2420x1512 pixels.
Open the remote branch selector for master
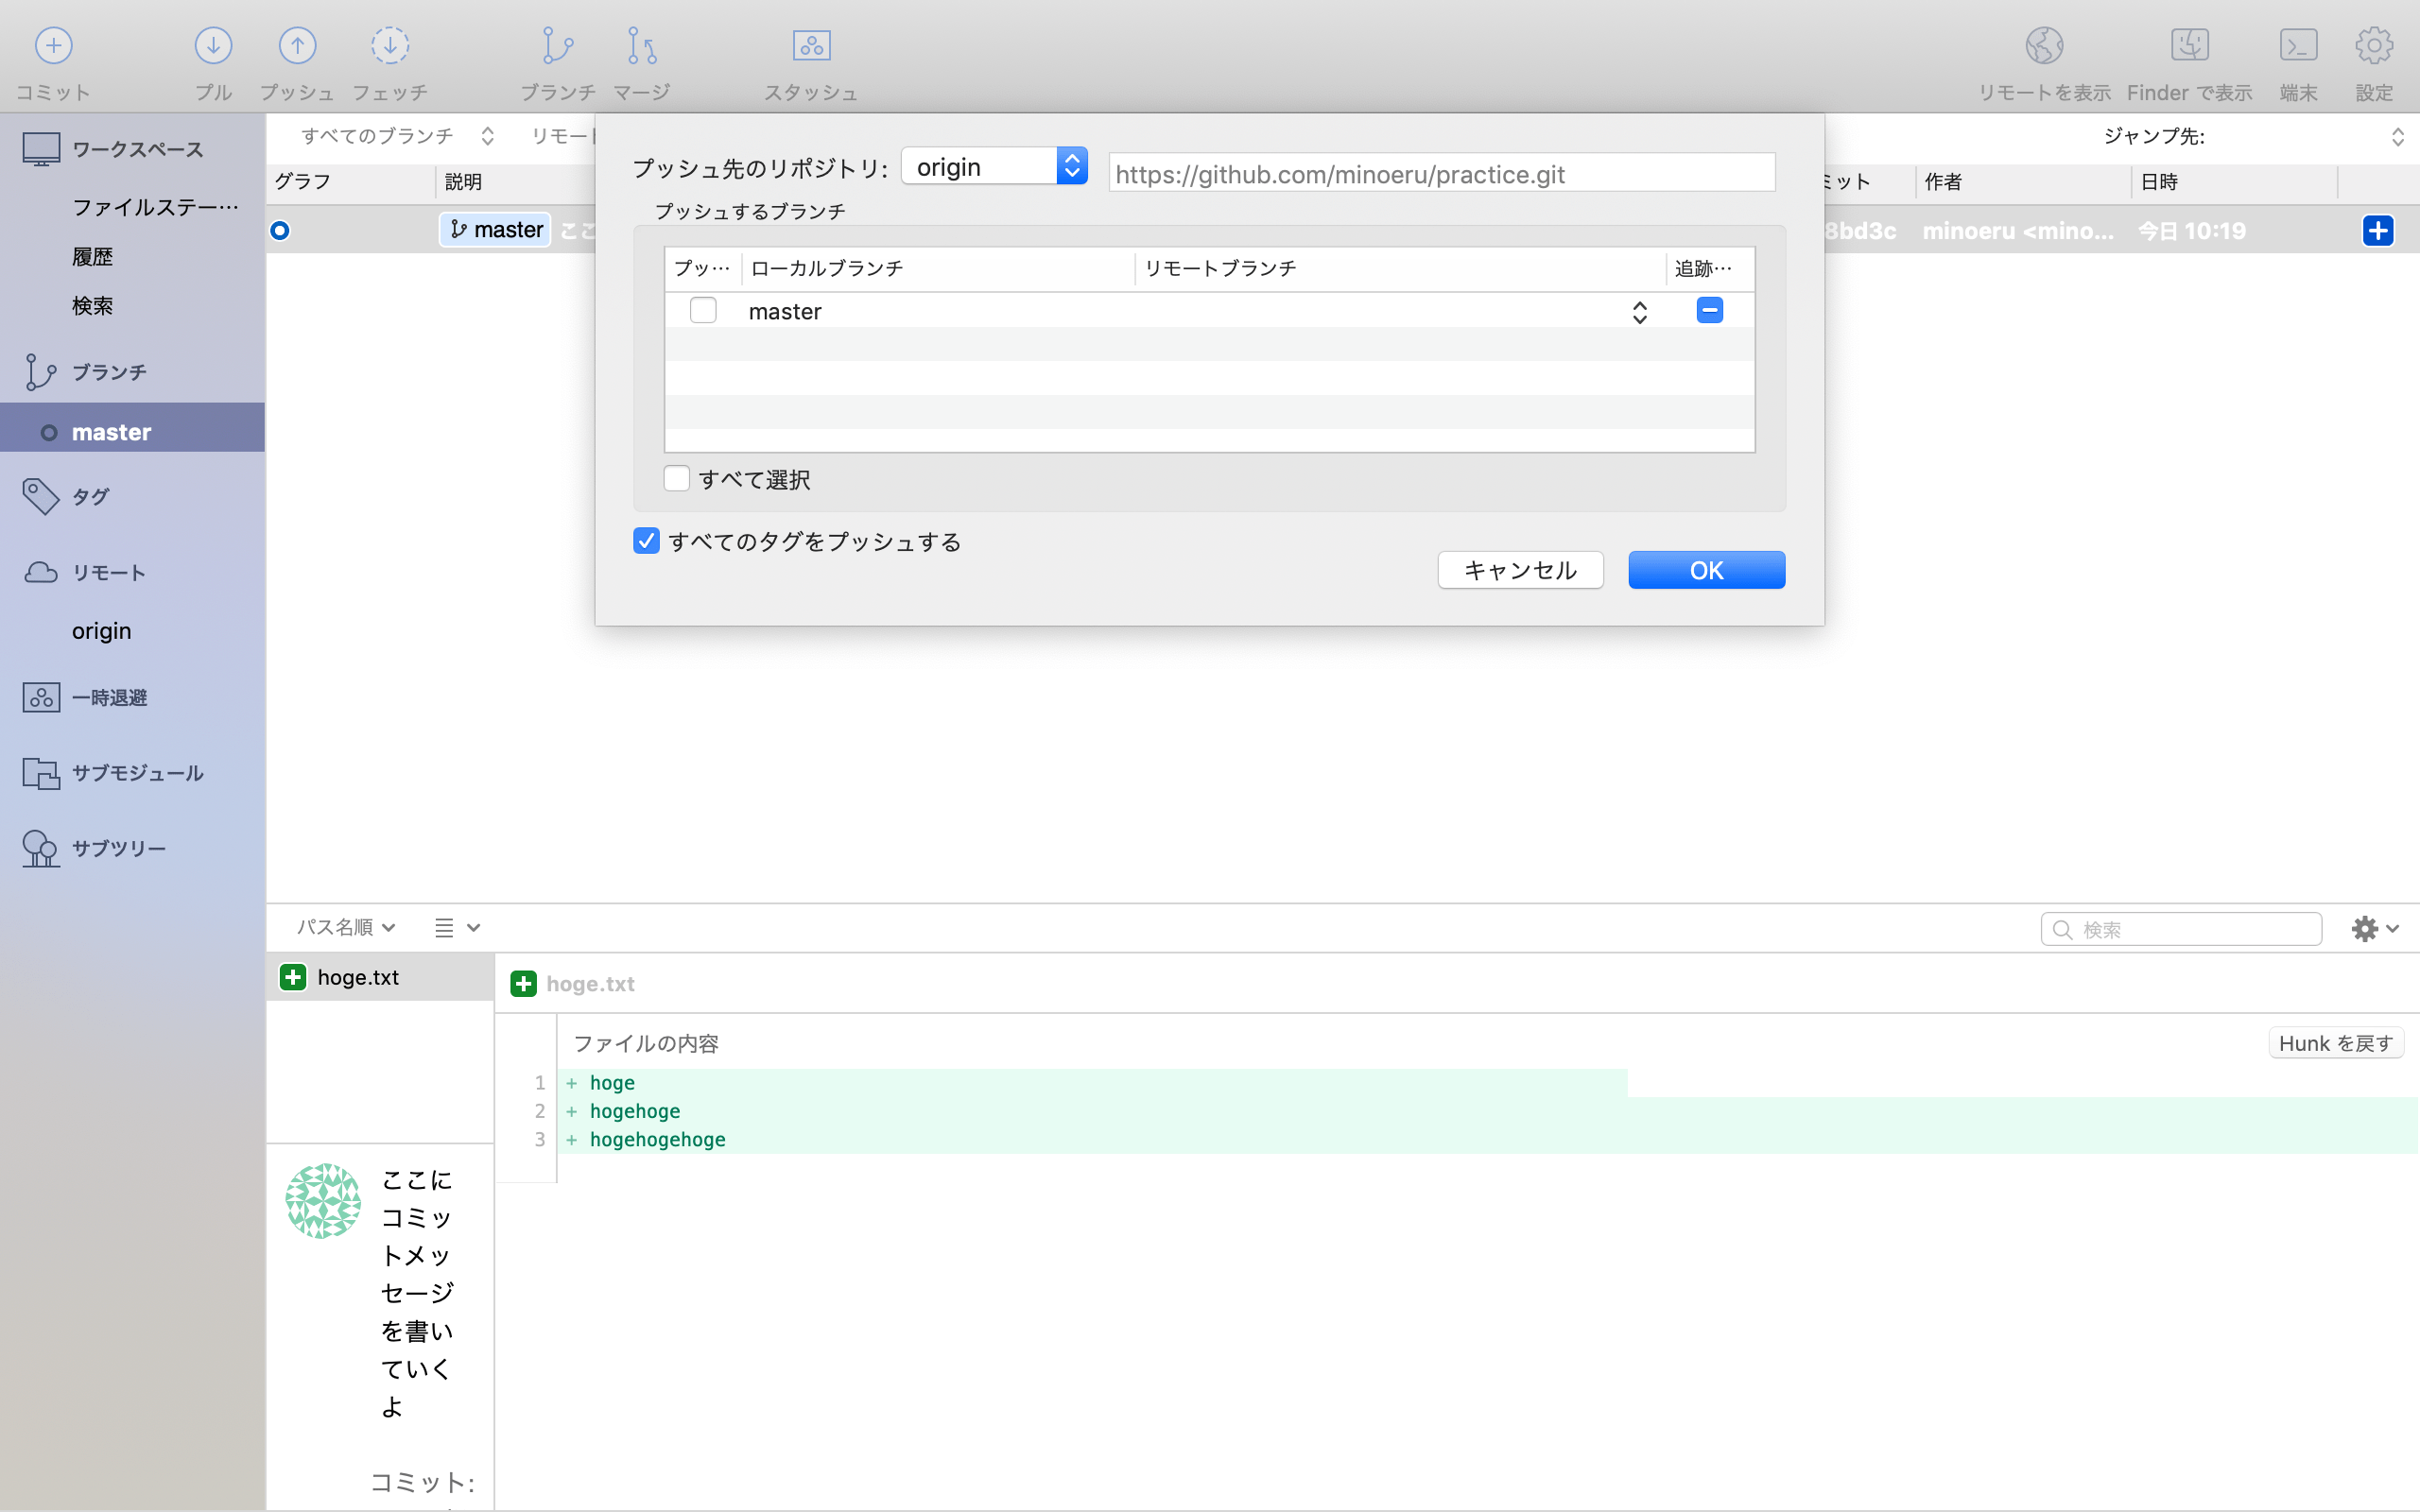point(1639,312)
